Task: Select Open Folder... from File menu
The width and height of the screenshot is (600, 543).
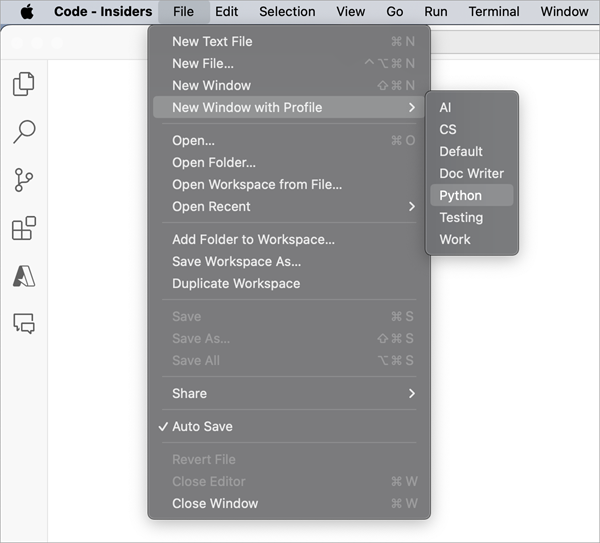Action: point(214,162)
